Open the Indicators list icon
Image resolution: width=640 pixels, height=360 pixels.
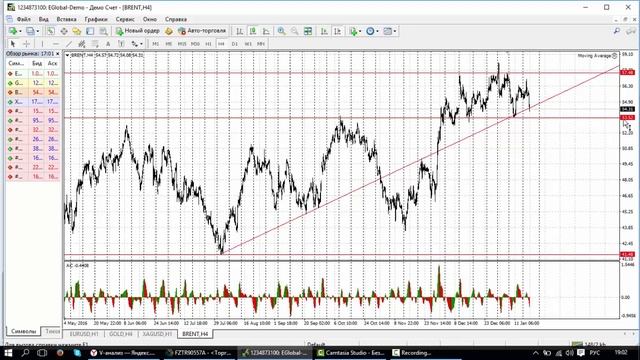coord(353,31)
